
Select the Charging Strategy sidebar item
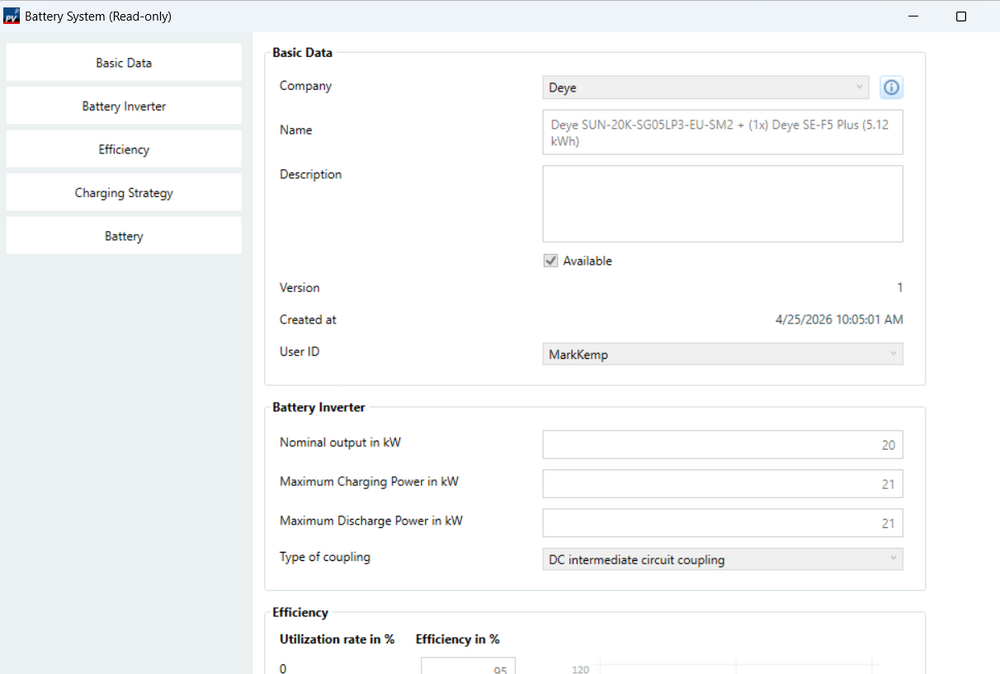124,193
